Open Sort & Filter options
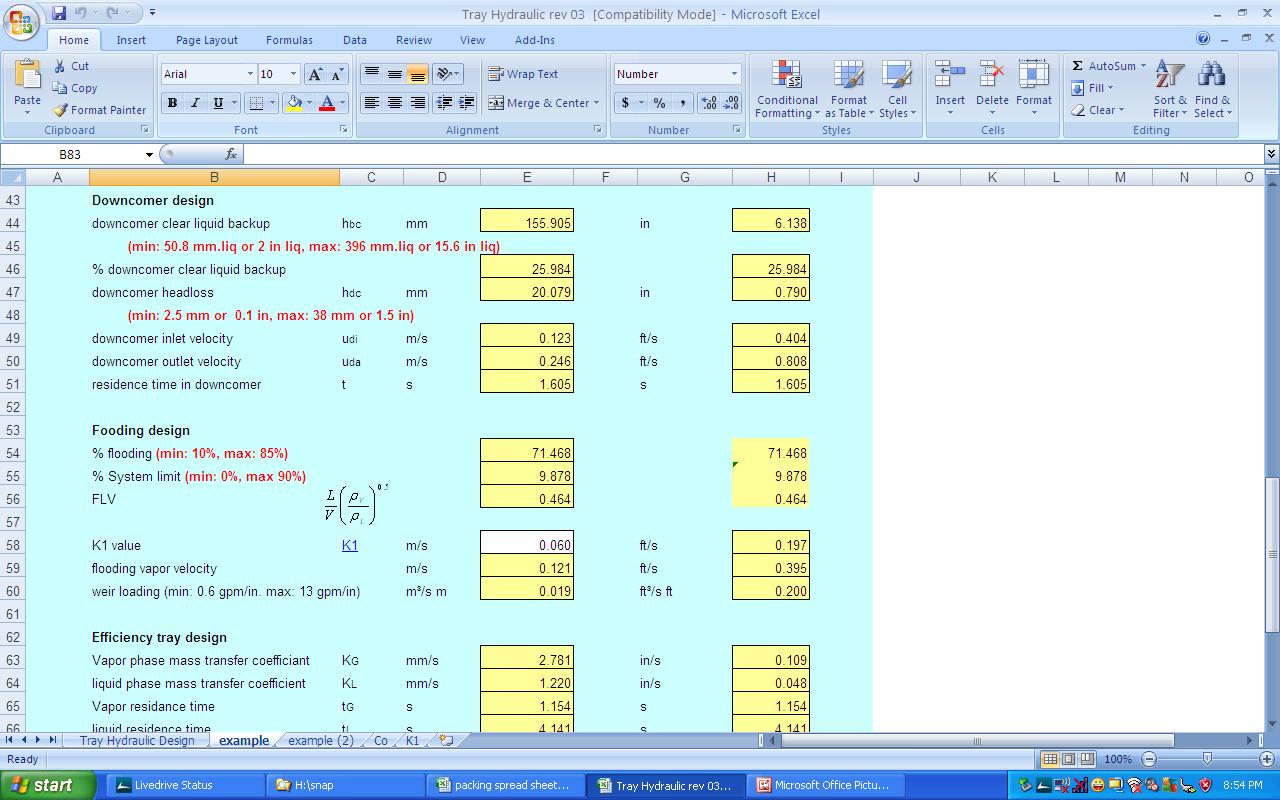 pos(1169,90)
